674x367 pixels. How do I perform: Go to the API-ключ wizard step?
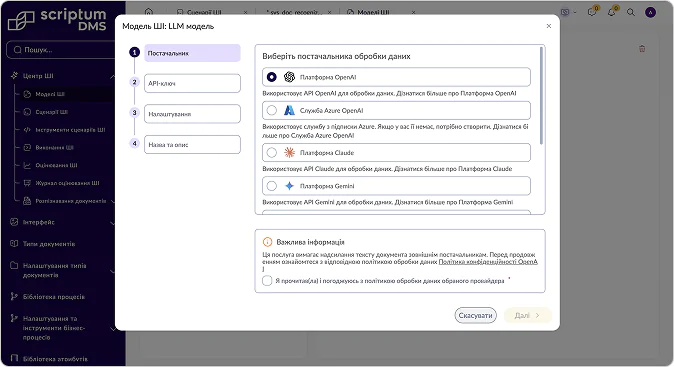192,83
